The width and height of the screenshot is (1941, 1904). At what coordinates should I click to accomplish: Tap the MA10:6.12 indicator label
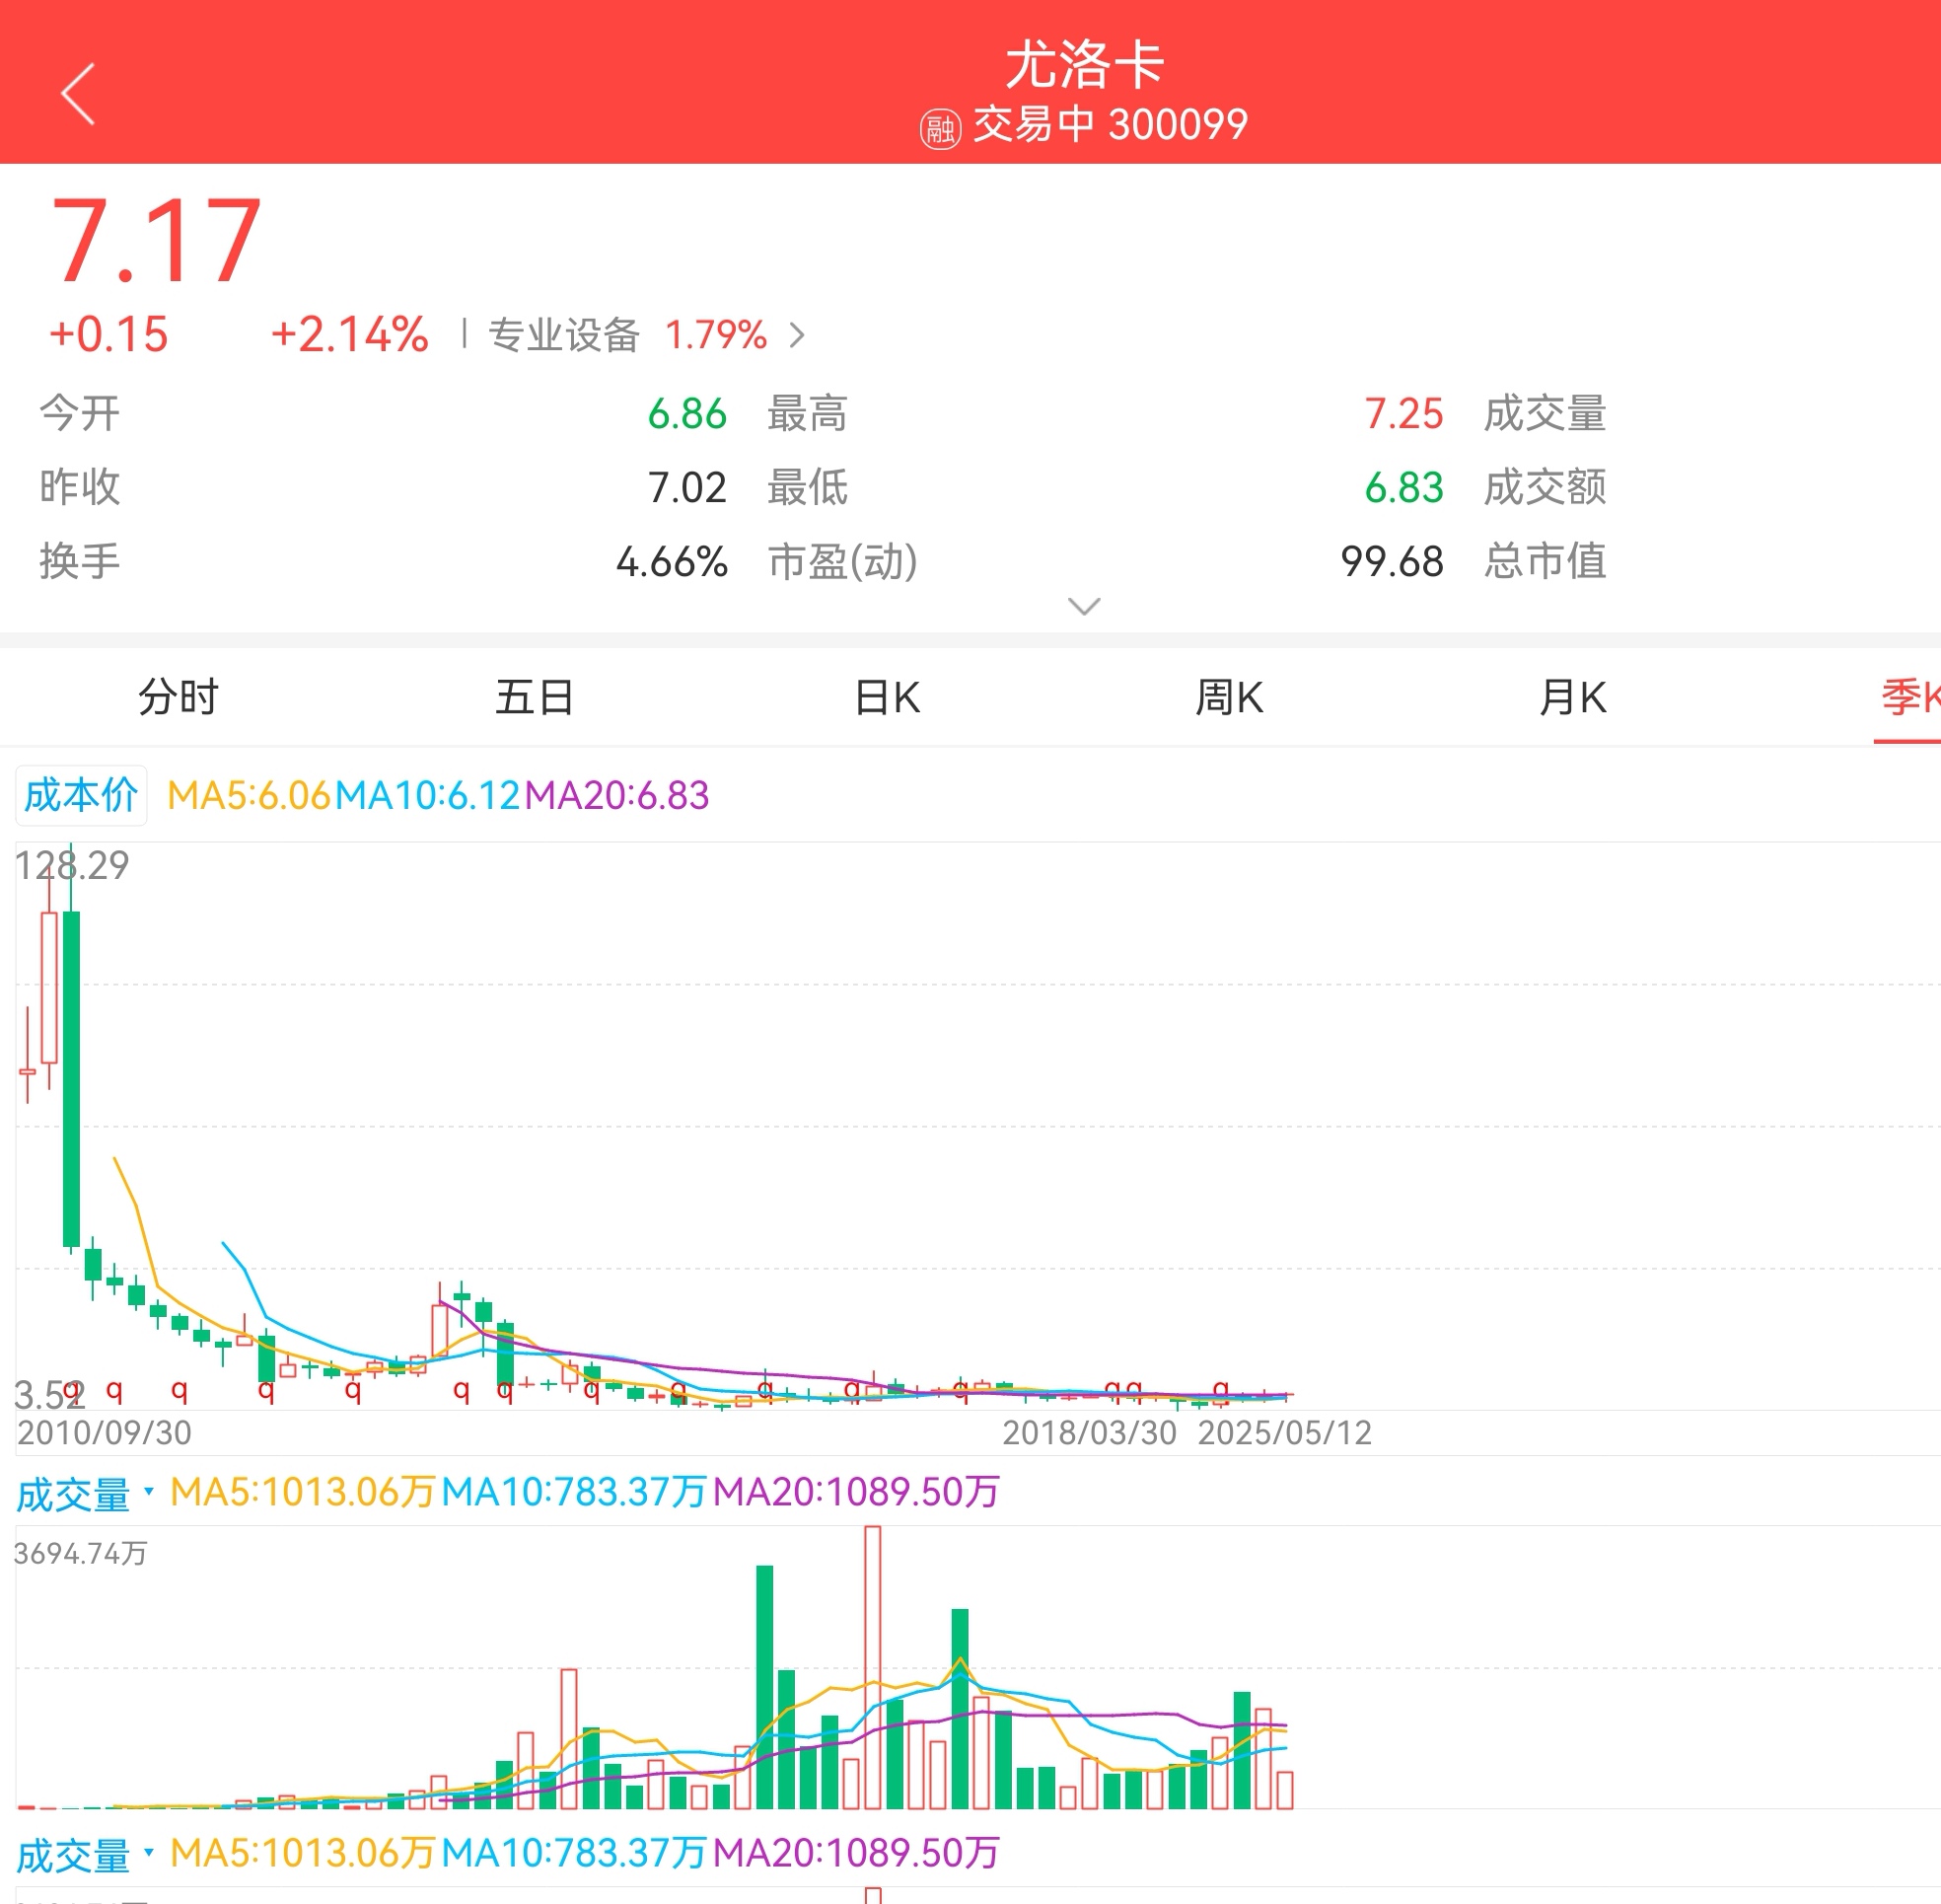pos(428,796)
